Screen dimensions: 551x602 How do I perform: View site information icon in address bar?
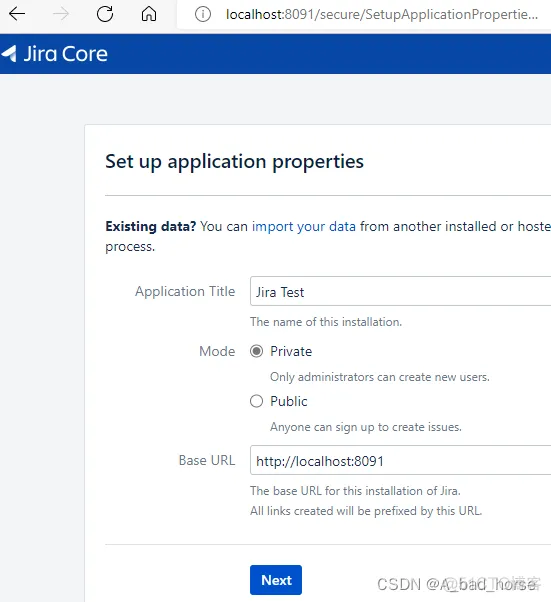pos(203,15)
